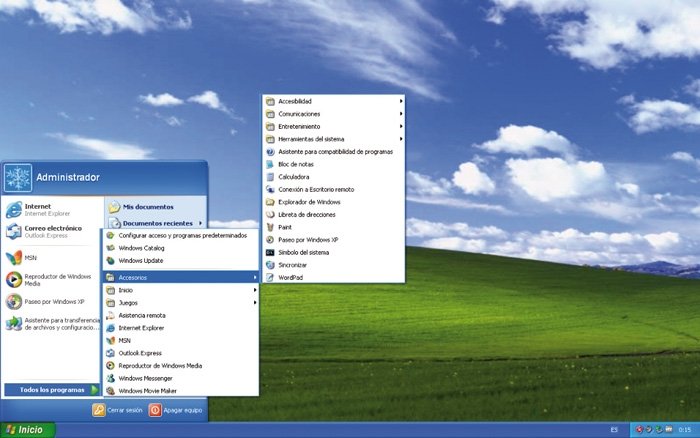Click the green Todos los programas arrow
This screenshot has height=438, width=700.
(94, 390)
